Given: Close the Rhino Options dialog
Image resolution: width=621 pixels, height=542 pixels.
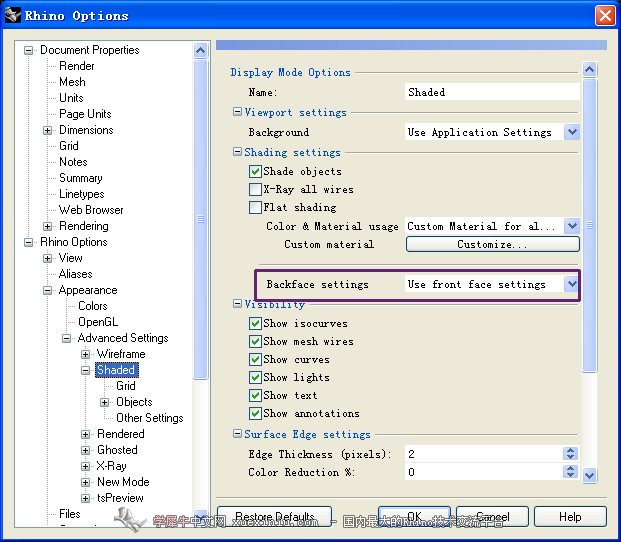Looking at the screenshot, I should pos(605,16).
